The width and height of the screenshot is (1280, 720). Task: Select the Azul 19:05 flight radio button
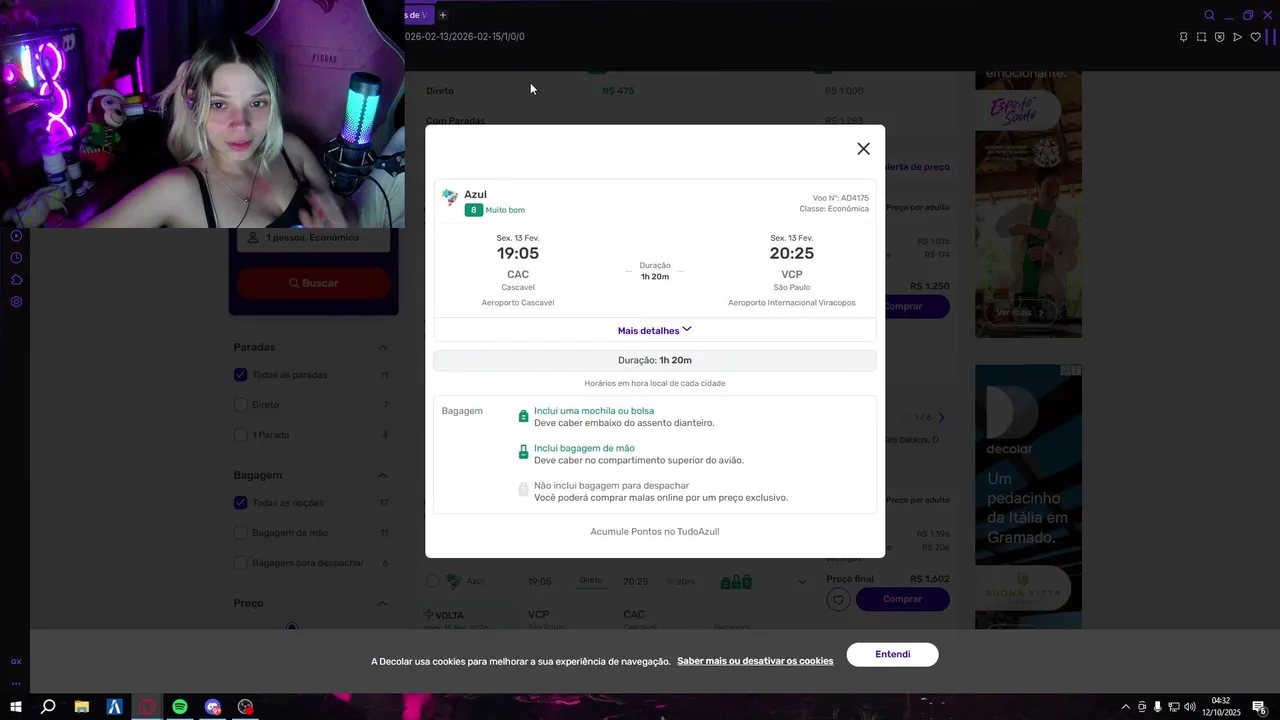(432, 581)
